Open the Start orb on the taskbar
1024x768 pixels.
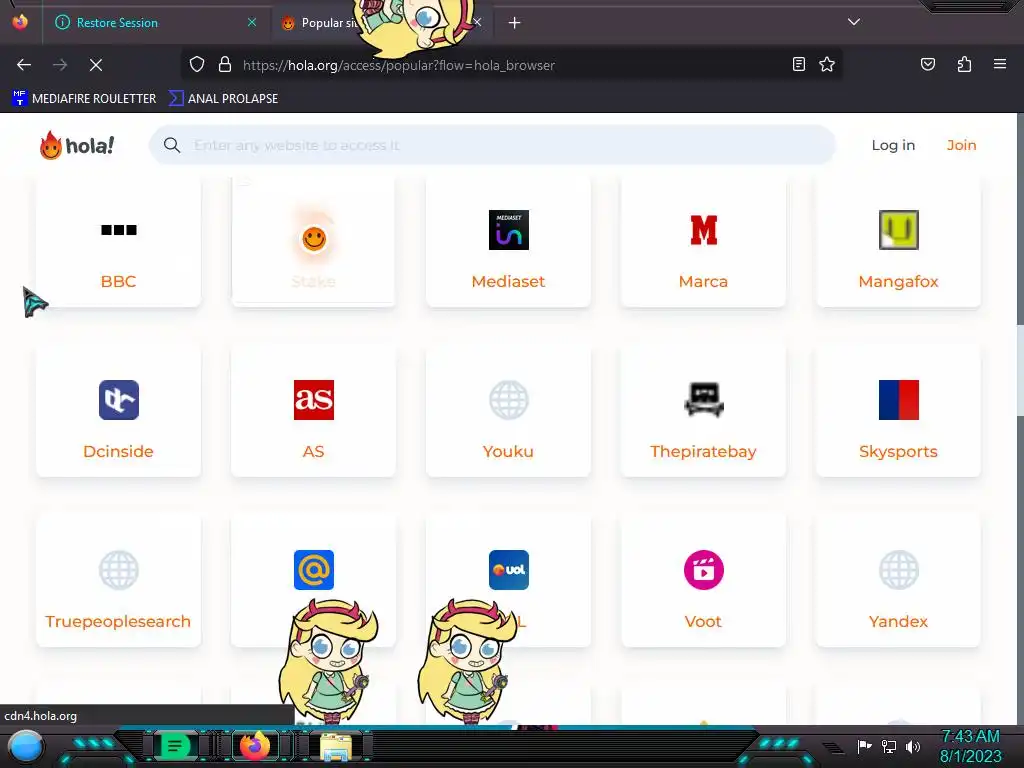[26, 746]
